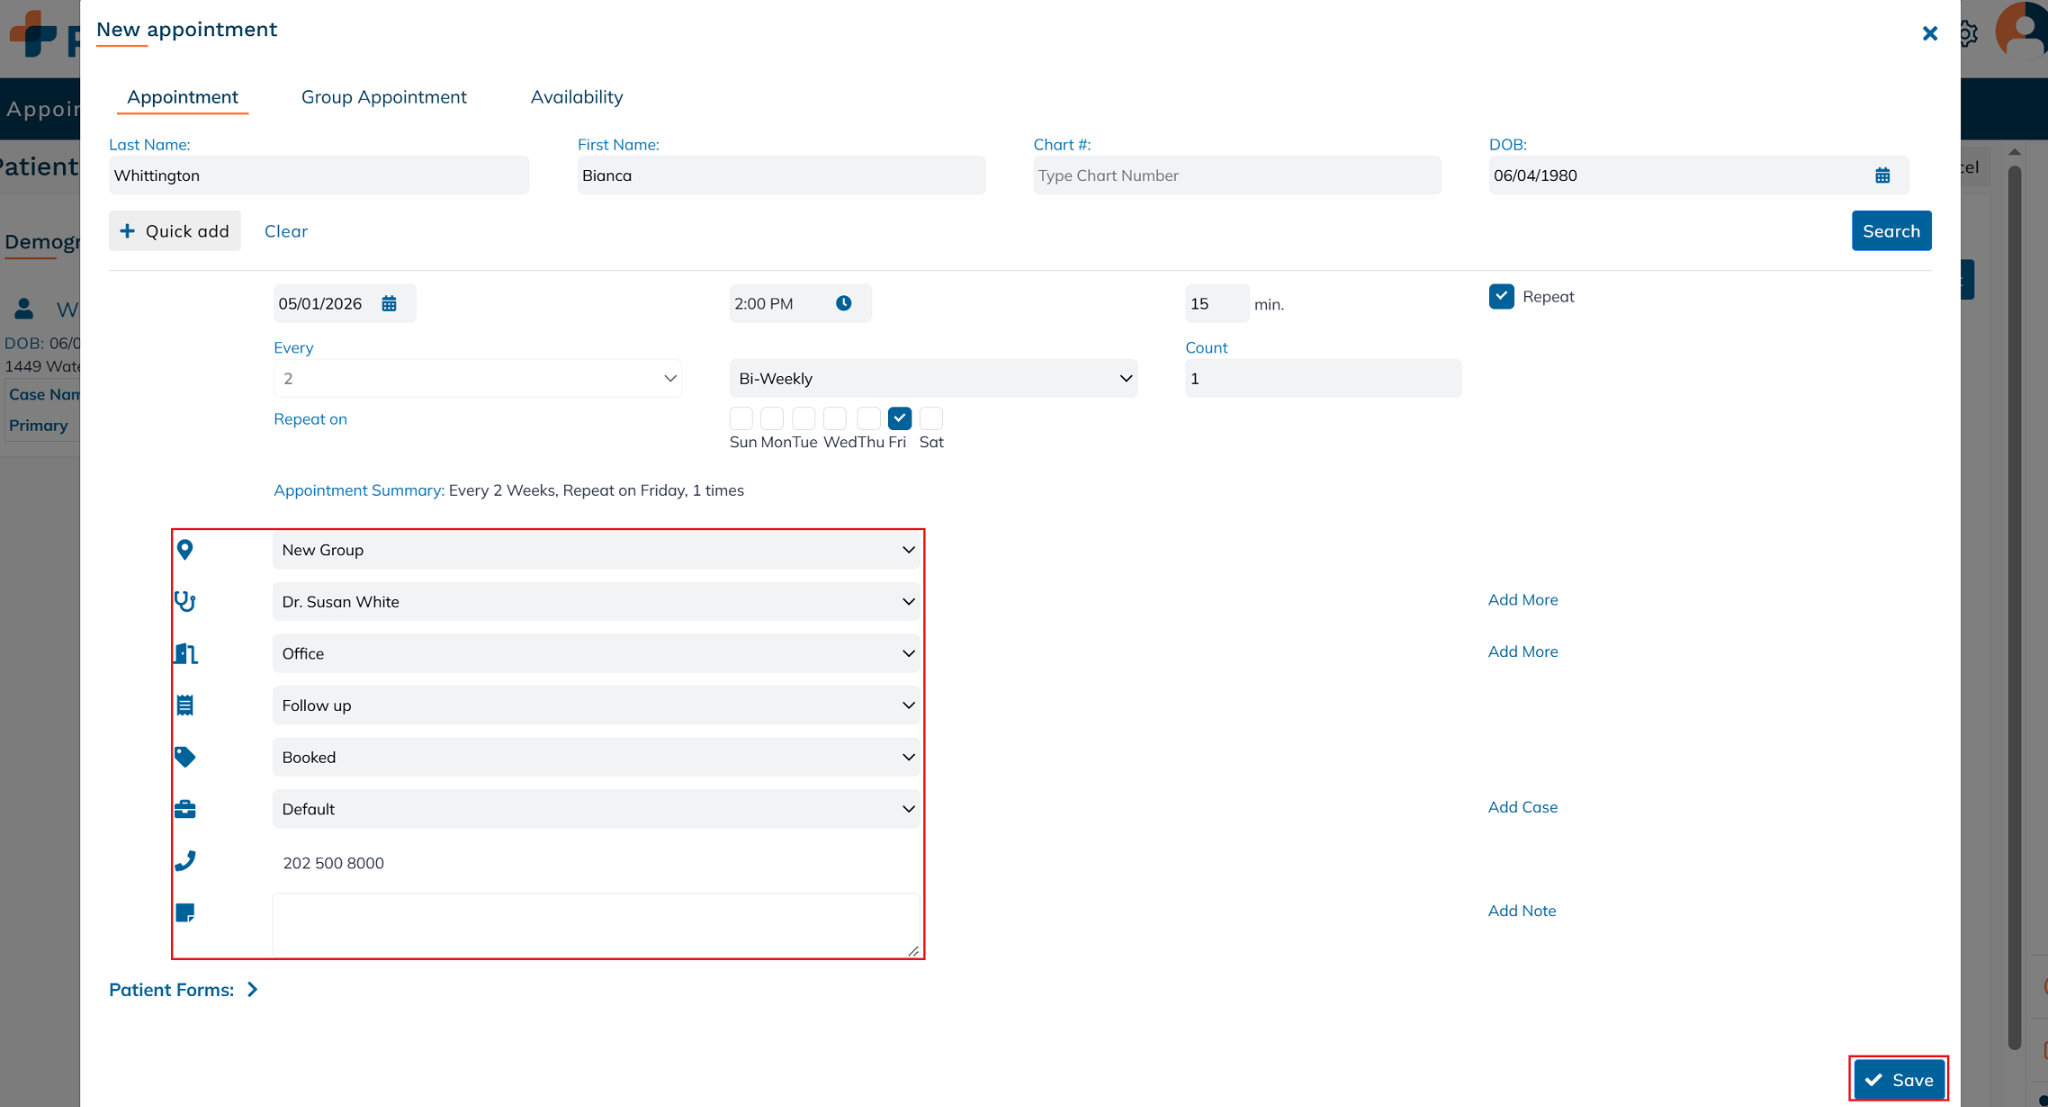The width and height of the screenshot is (2048, 1107).
Task: Uncheck the Repeat checkbox
Action: click(x=1501, y=297)
